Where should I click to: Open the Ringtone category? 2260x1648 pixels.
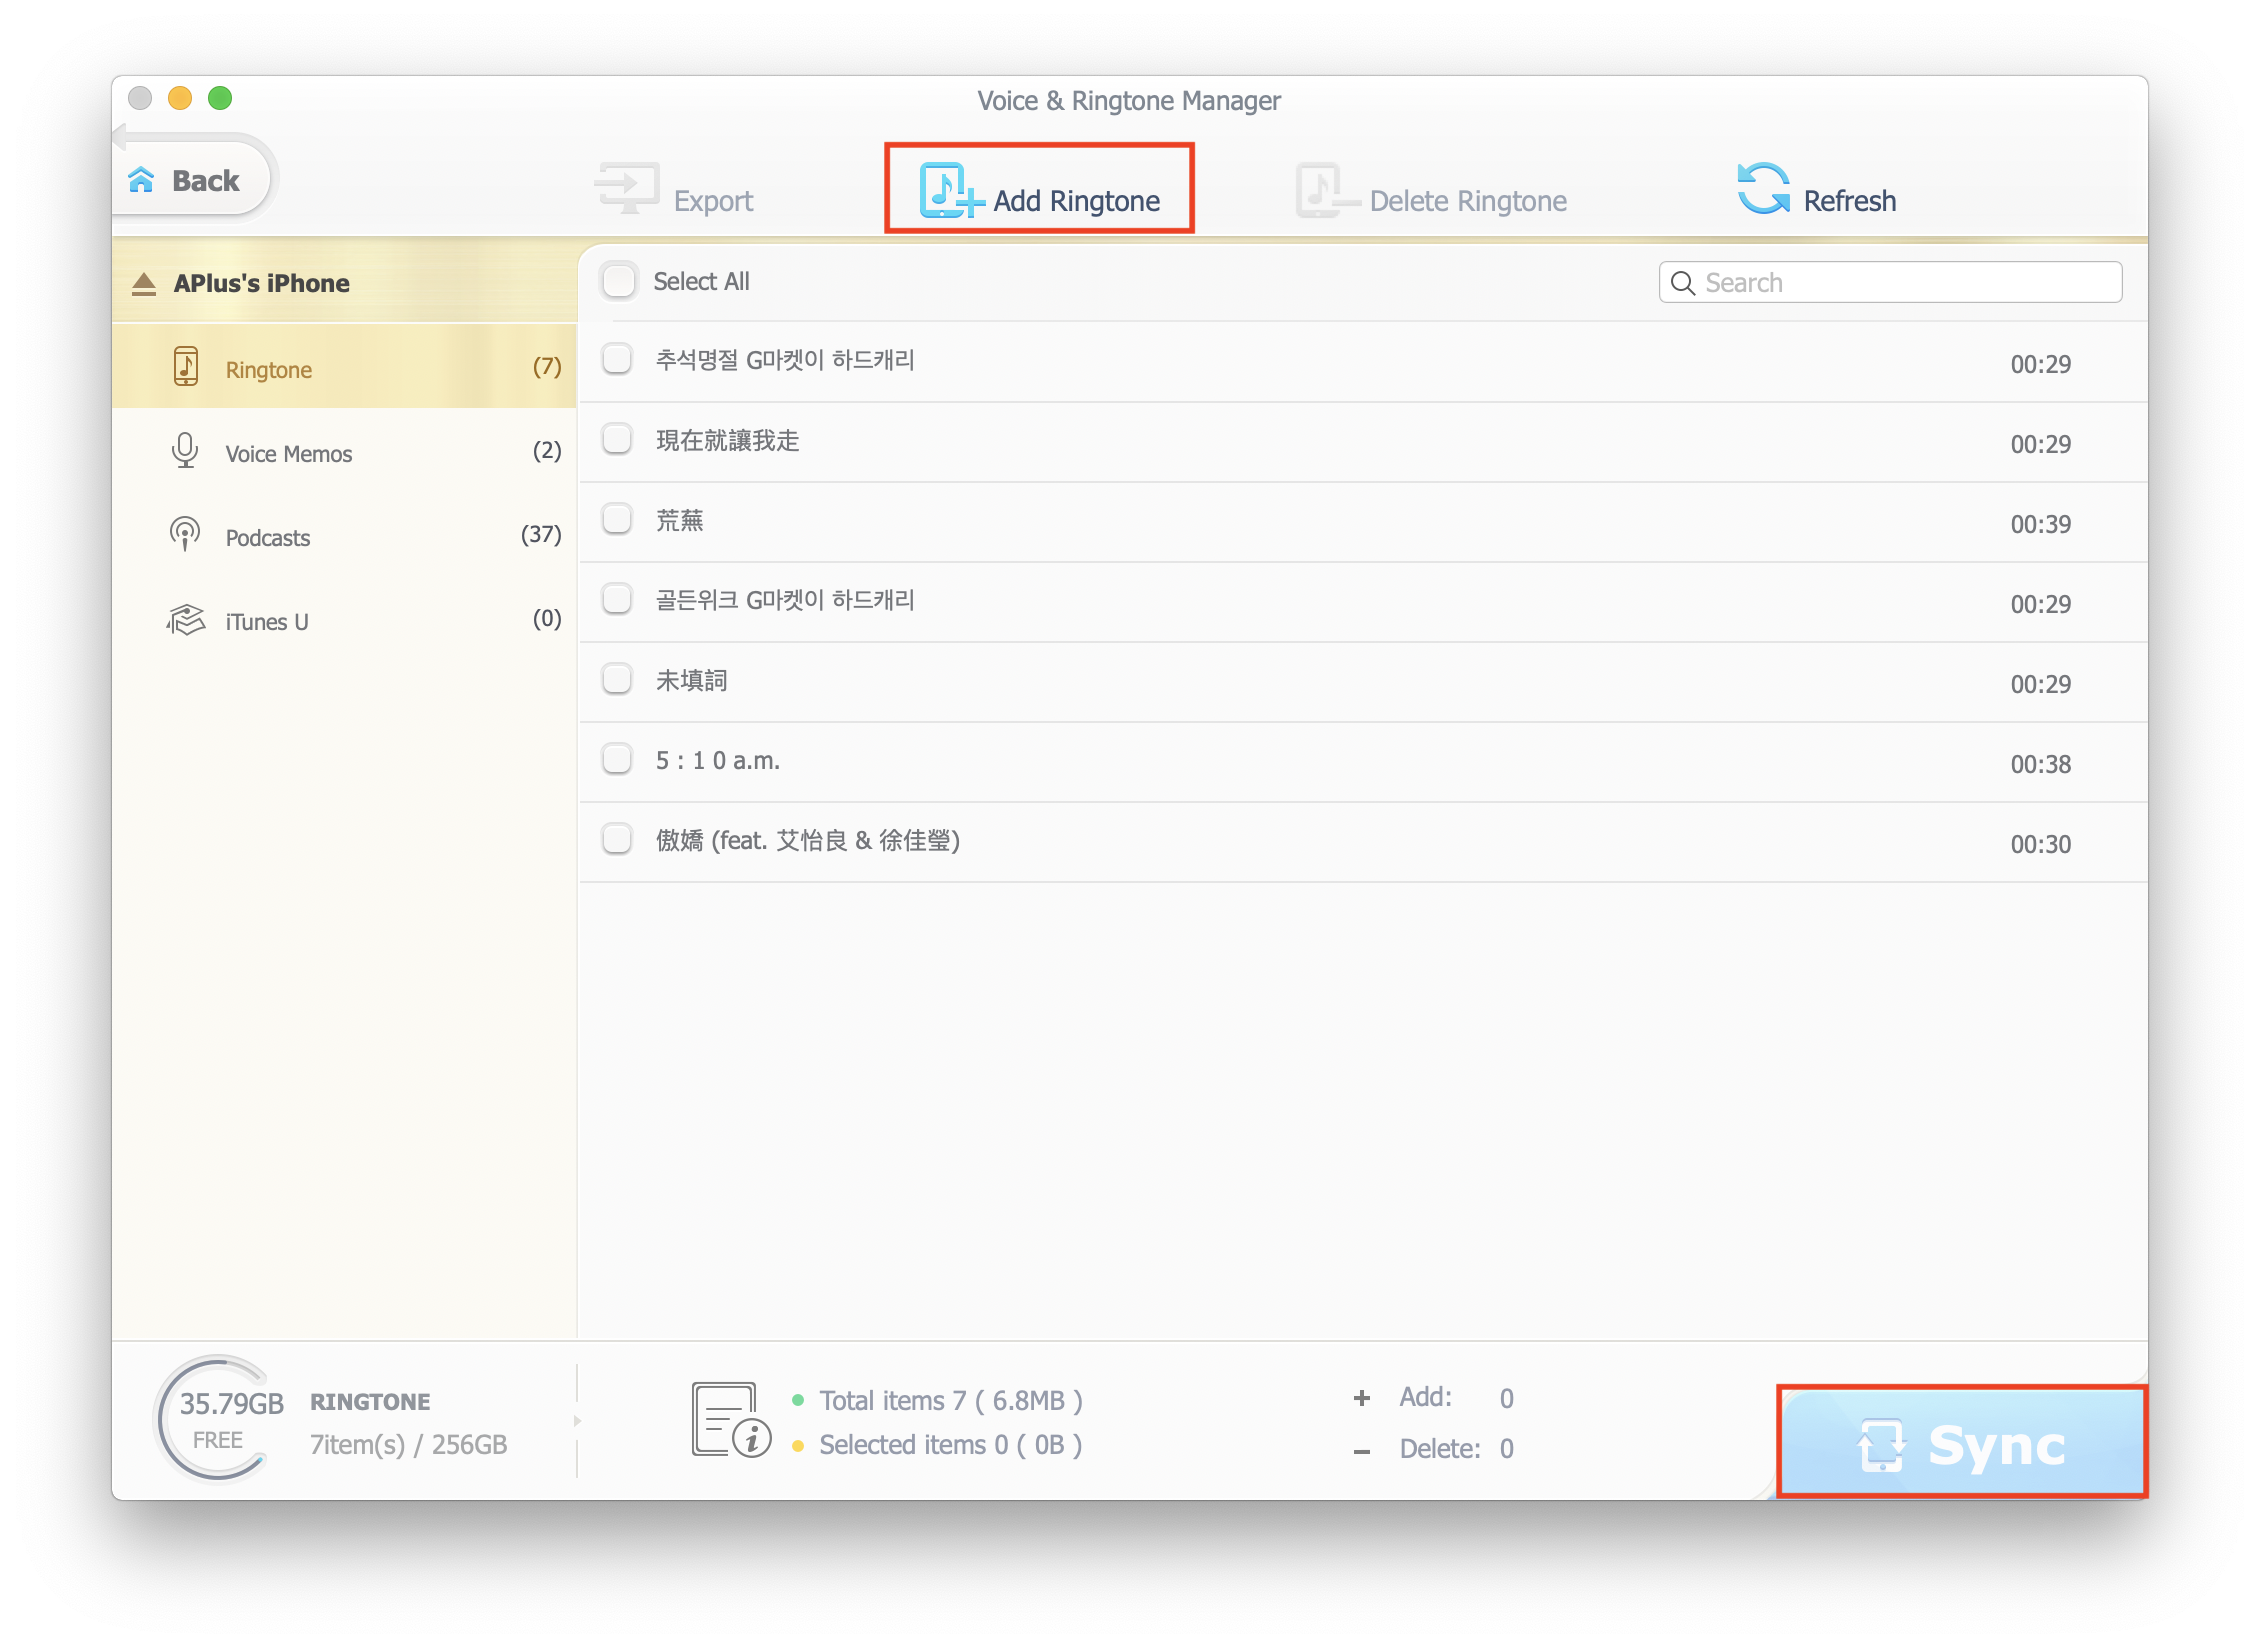click(x=344, y=367)
